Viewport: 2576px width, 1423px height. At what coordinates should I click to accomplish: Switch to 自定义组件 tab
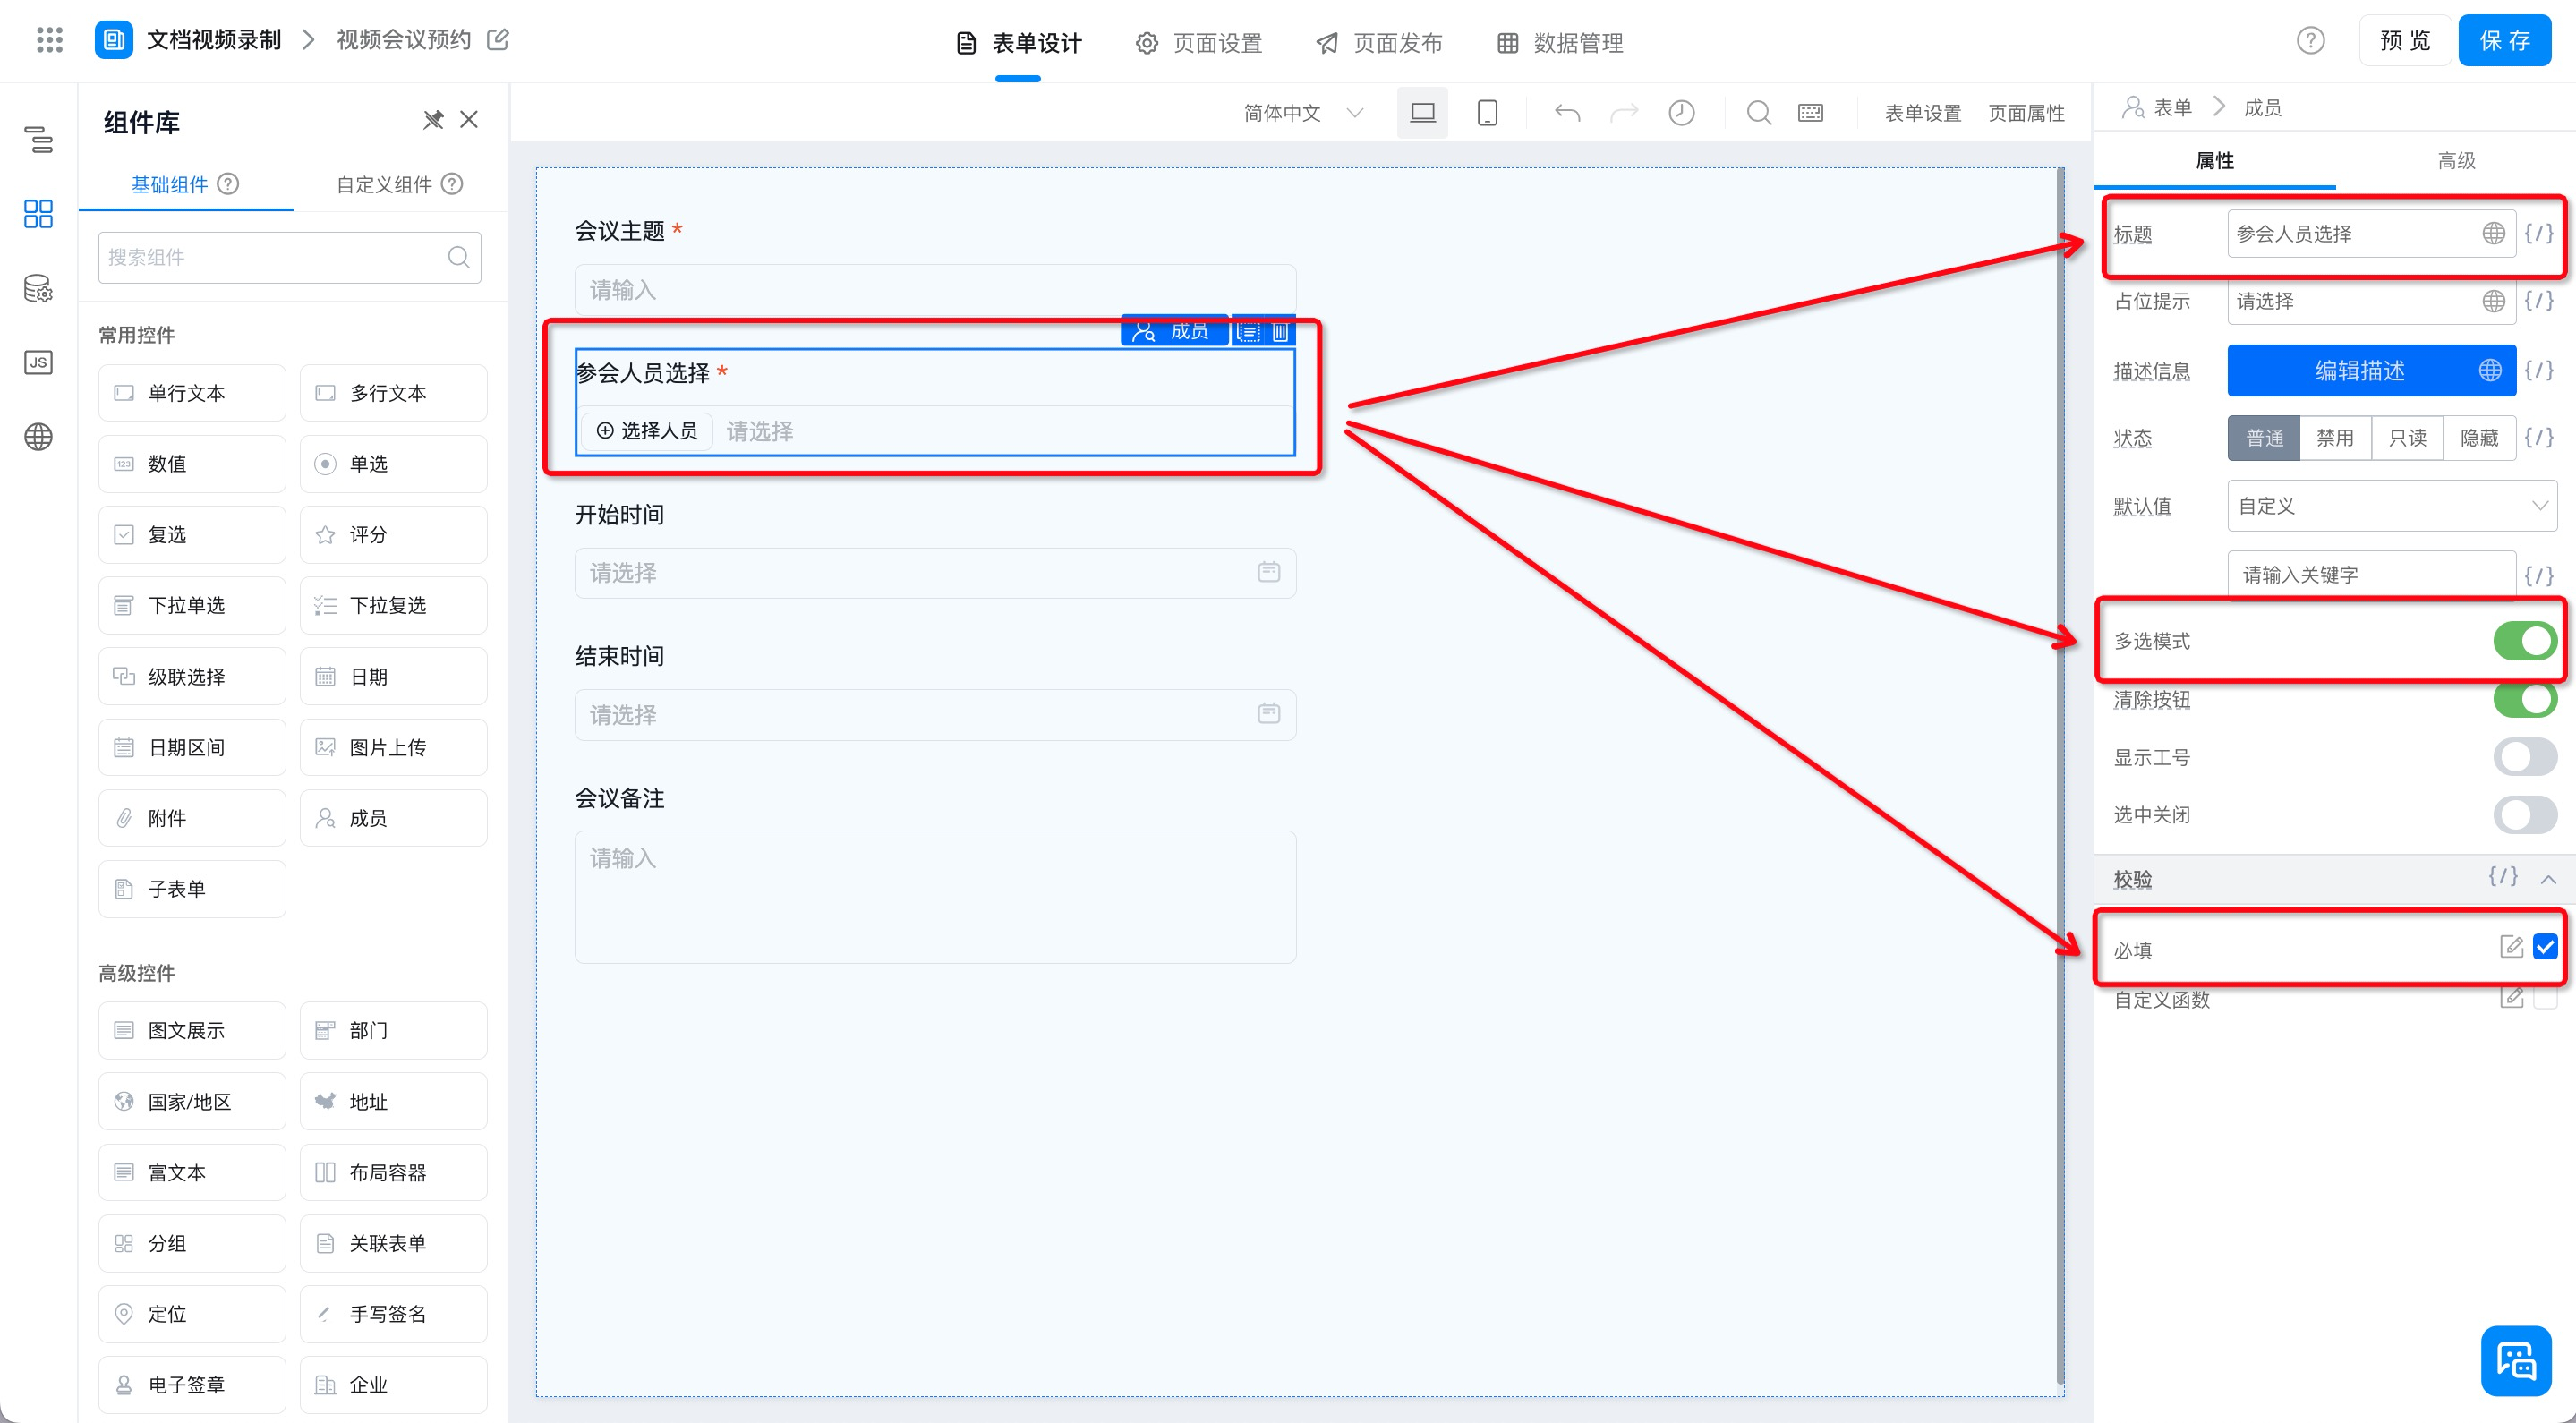click(399, 184)
